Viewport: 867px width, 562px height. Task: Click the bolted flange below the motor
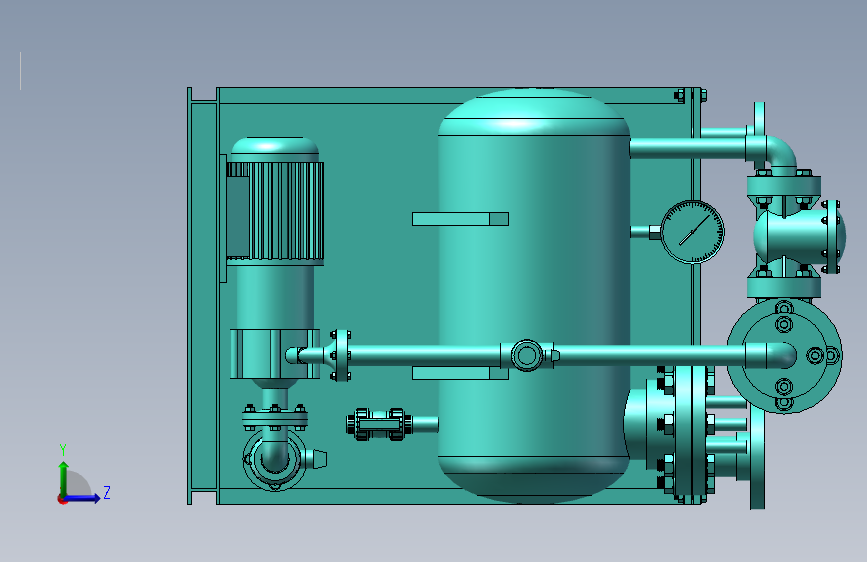pyautogui.click(x=275, y=417)
